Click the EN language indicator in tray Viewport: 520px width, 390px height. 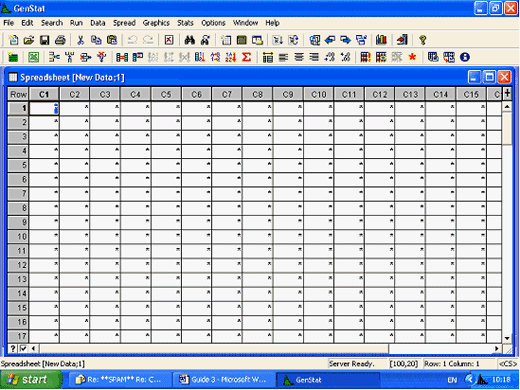[452, 380]
